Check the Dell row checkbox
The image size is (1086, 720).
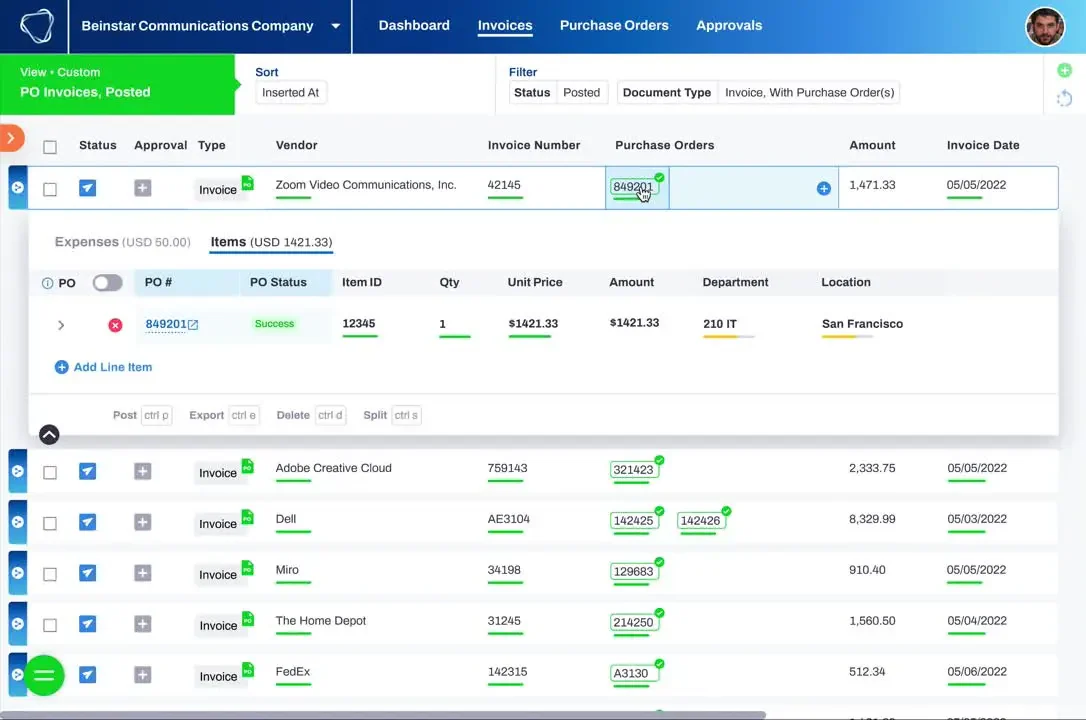[50, 523]
